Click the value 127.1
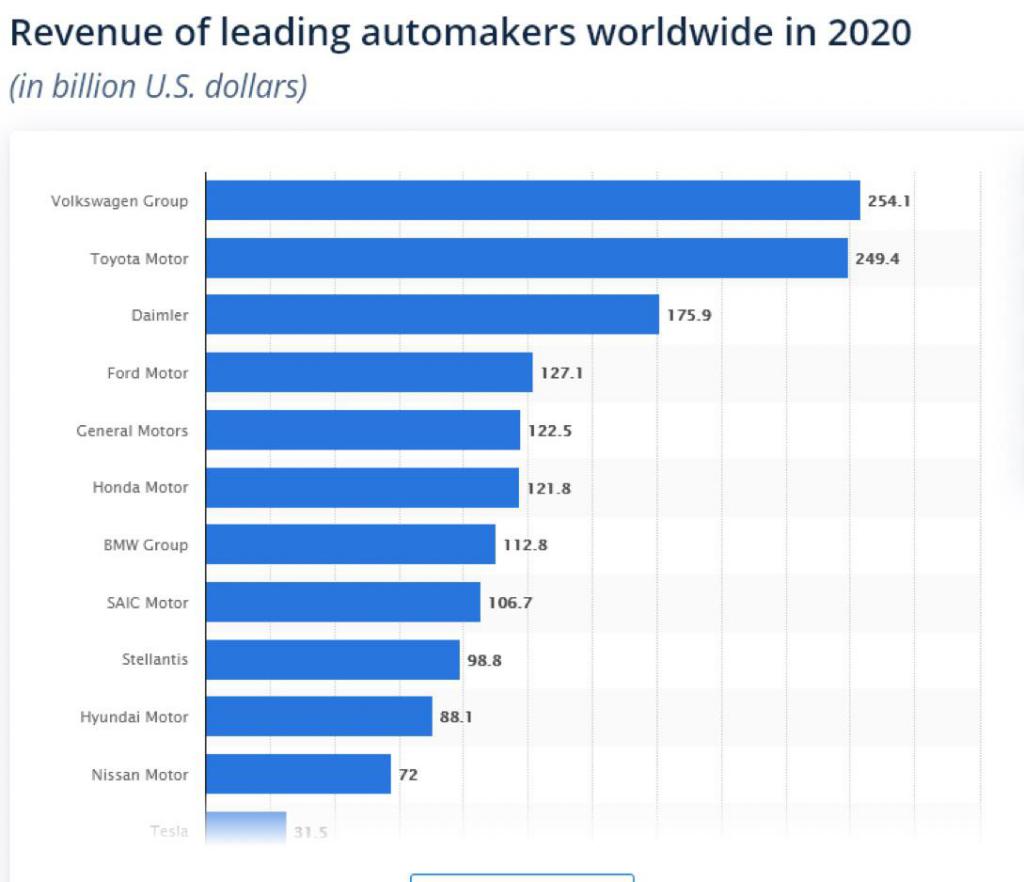 tap(562, 373)
